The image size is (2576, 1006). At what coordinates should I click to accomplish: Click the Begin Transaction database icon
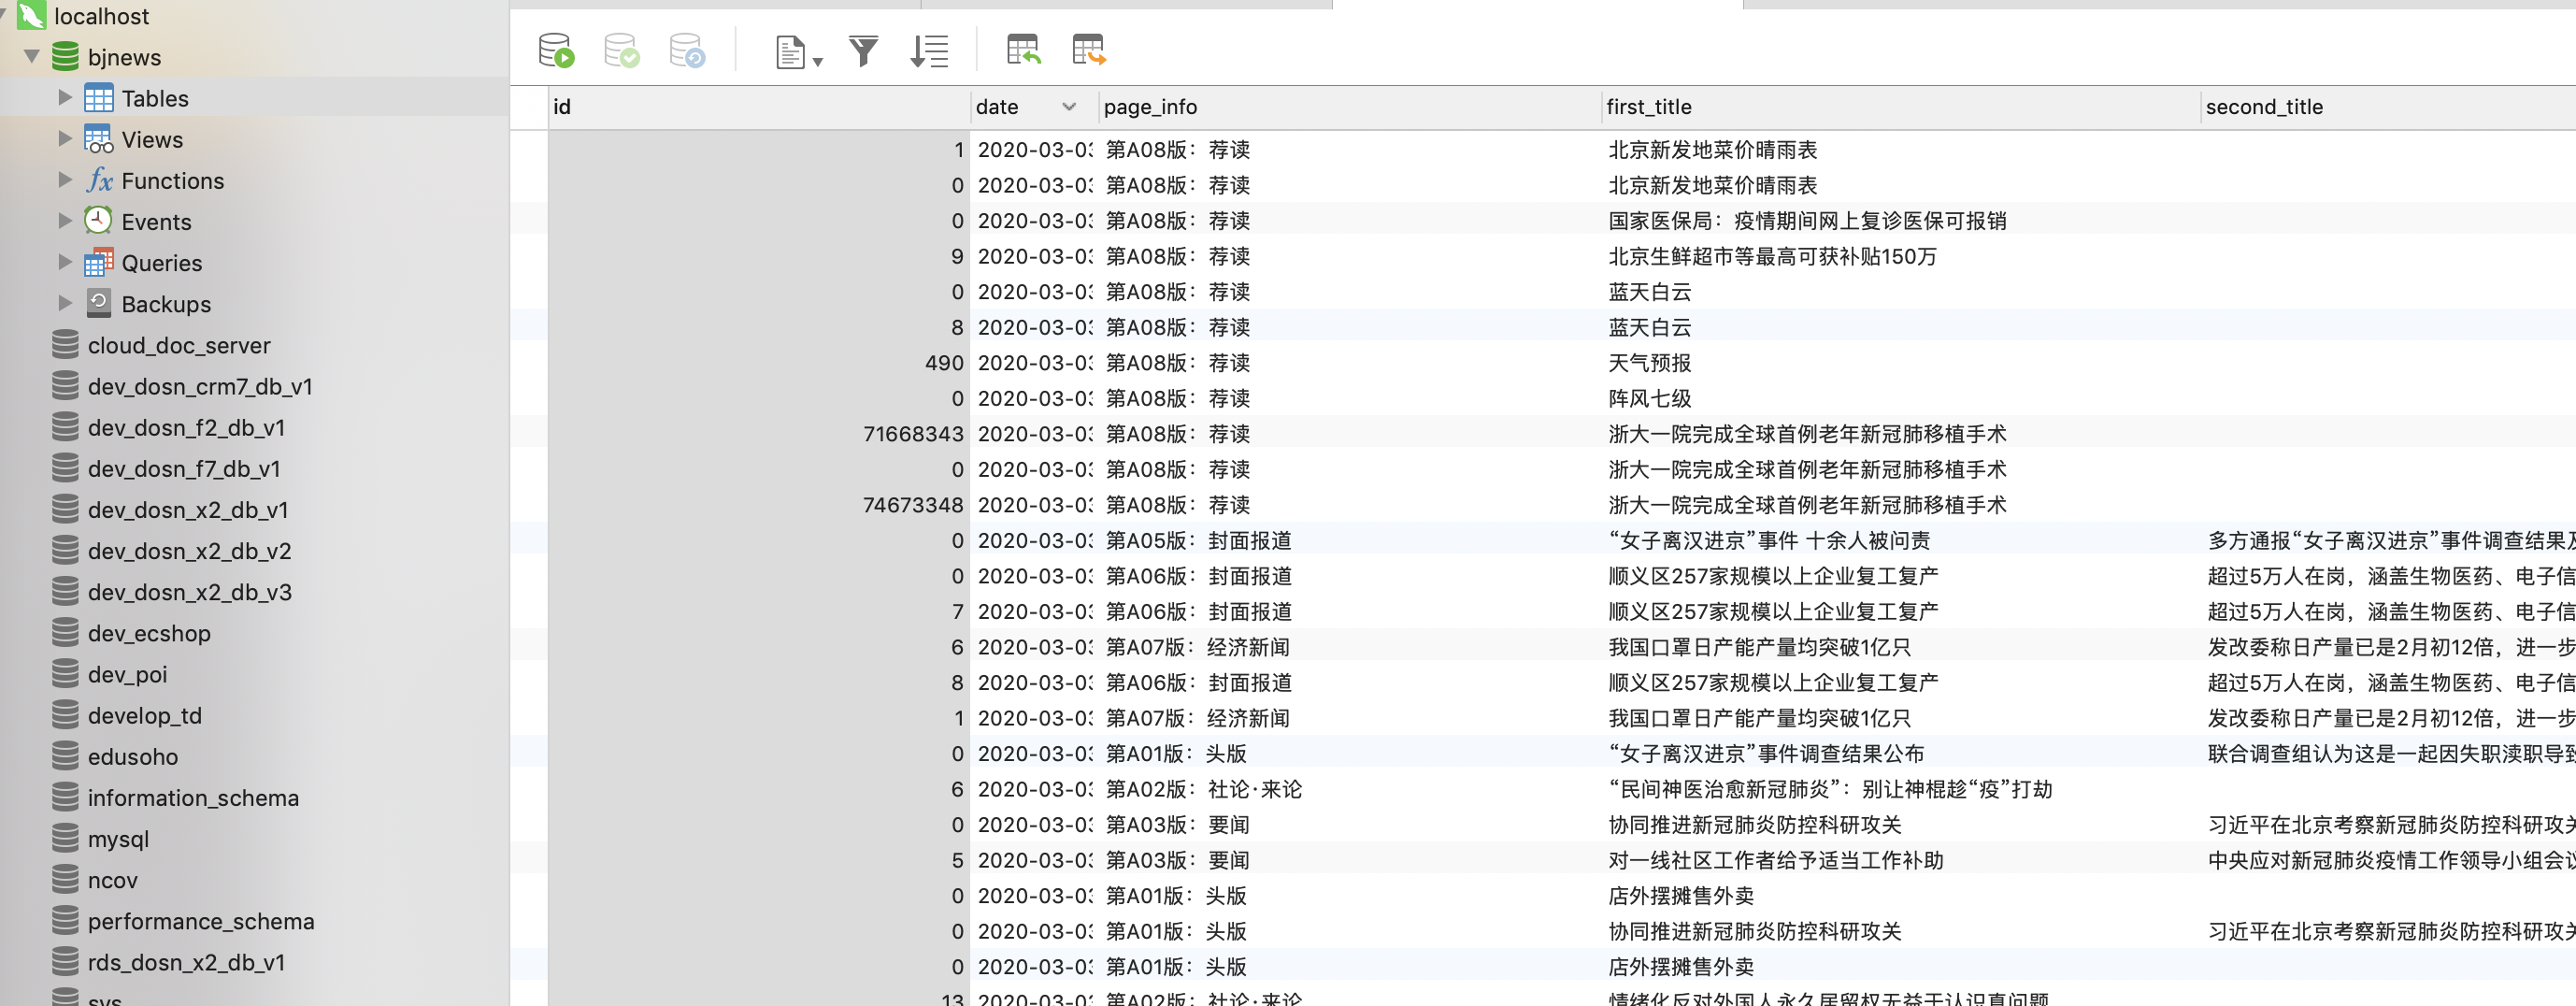coord(555,50)
